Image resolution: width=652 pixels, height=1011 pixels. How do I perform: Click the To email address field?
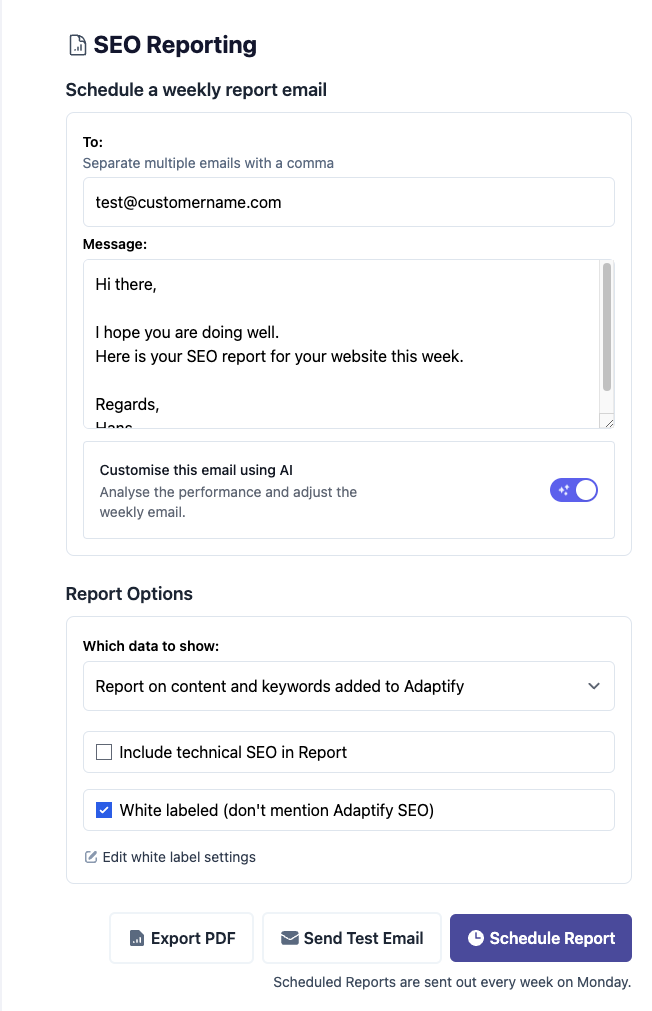pyautogui.click(x=348, y=202)
